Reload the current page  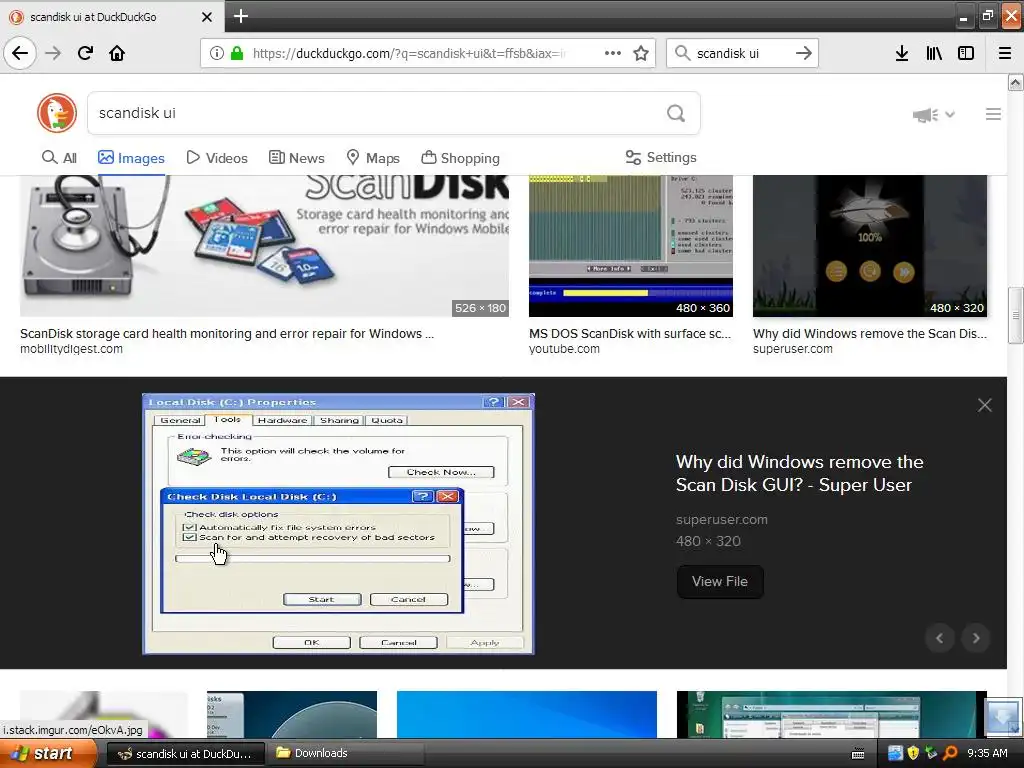click(x=85, y=53)
